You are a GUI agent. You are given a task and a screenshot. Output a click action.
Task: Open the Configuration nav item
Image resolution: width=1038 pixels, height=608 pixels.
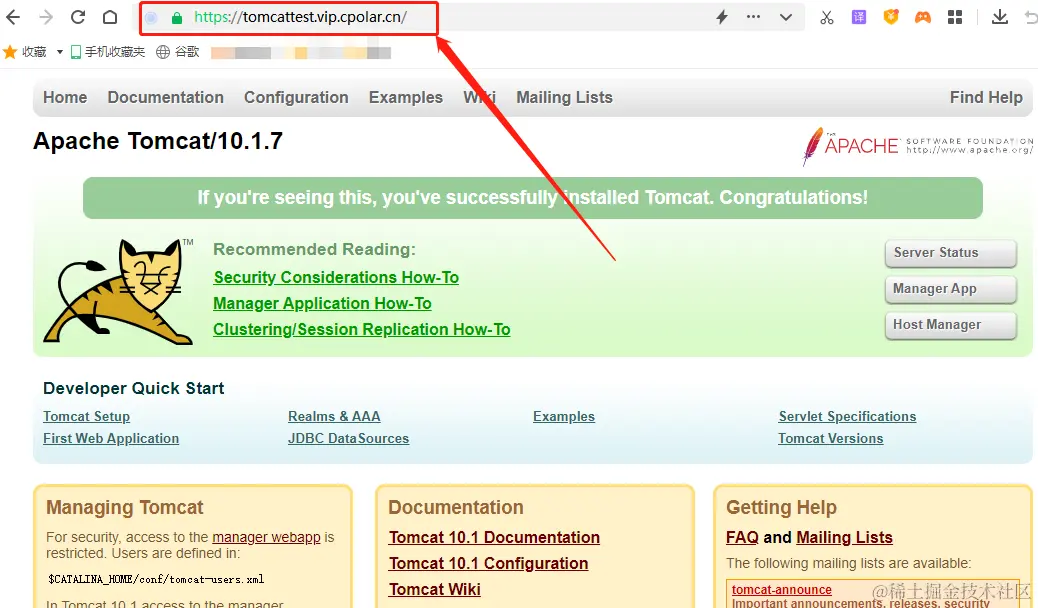click(x=296, y=97)
